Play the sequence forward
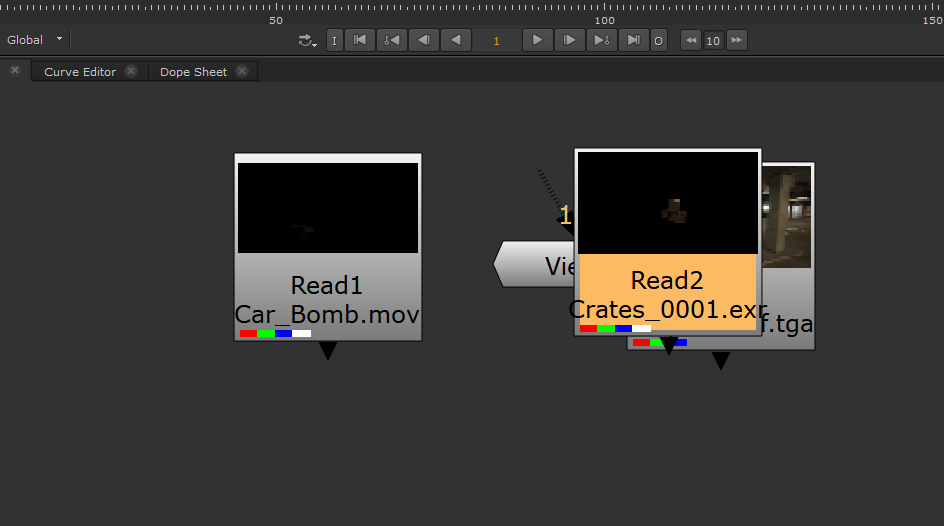 coord(538,40)
